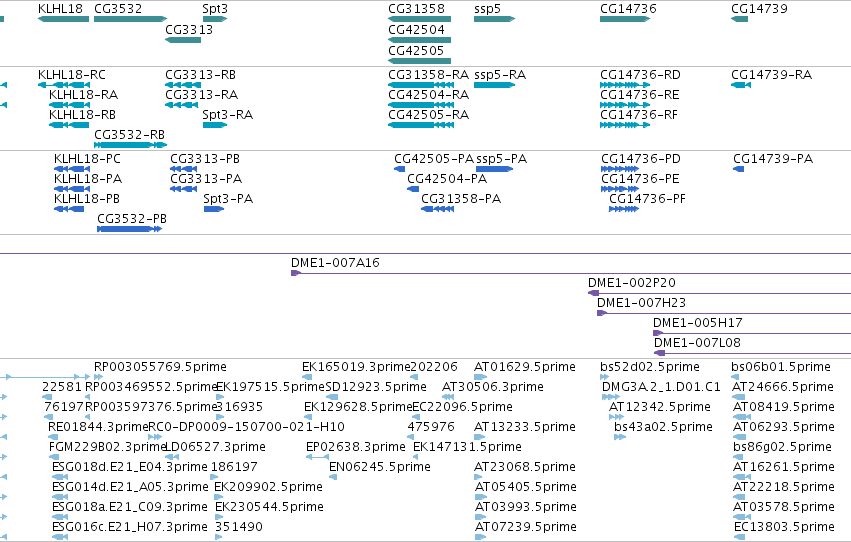Select the CG3313-PA protein feature
Image resolution: width=851 pixels, height=542 pixels.
coord(183,189)
